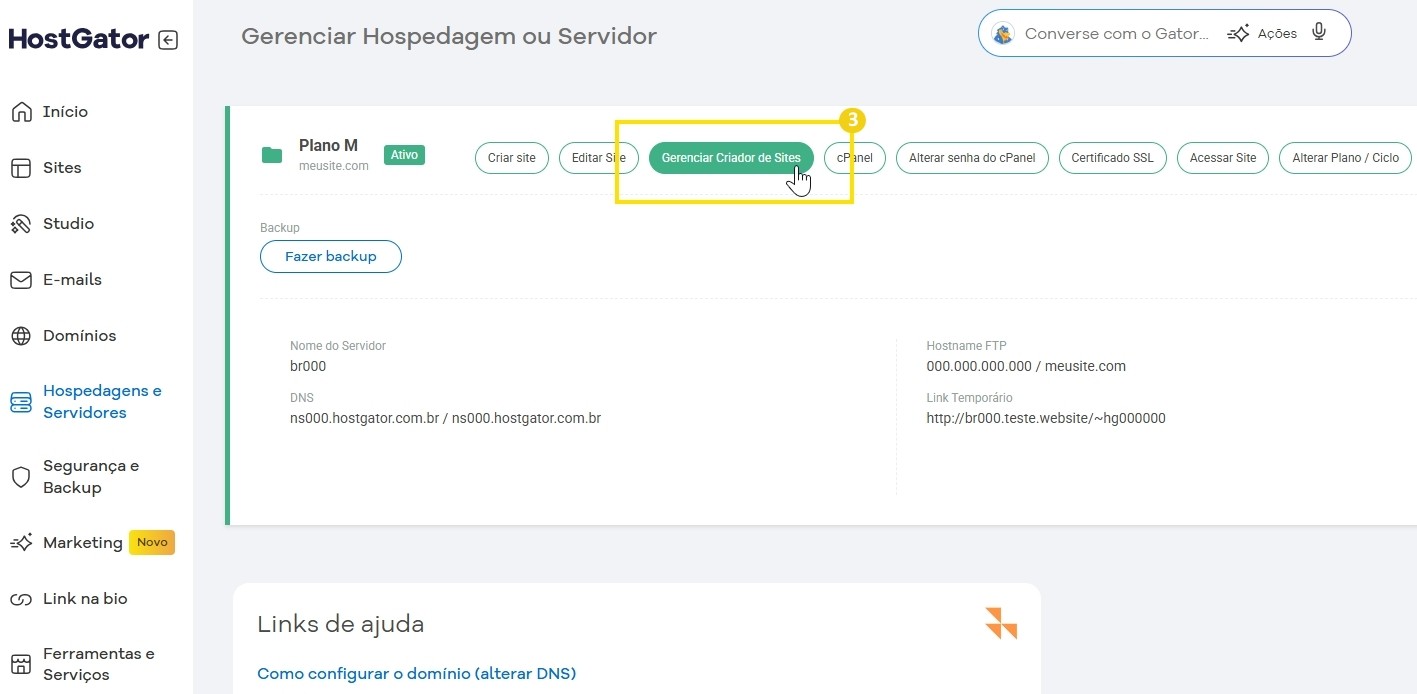The height and width of the screenshot is (694, 1417).
Task: Click the green folder icon beside Plano M
Action: coord(272,155)
